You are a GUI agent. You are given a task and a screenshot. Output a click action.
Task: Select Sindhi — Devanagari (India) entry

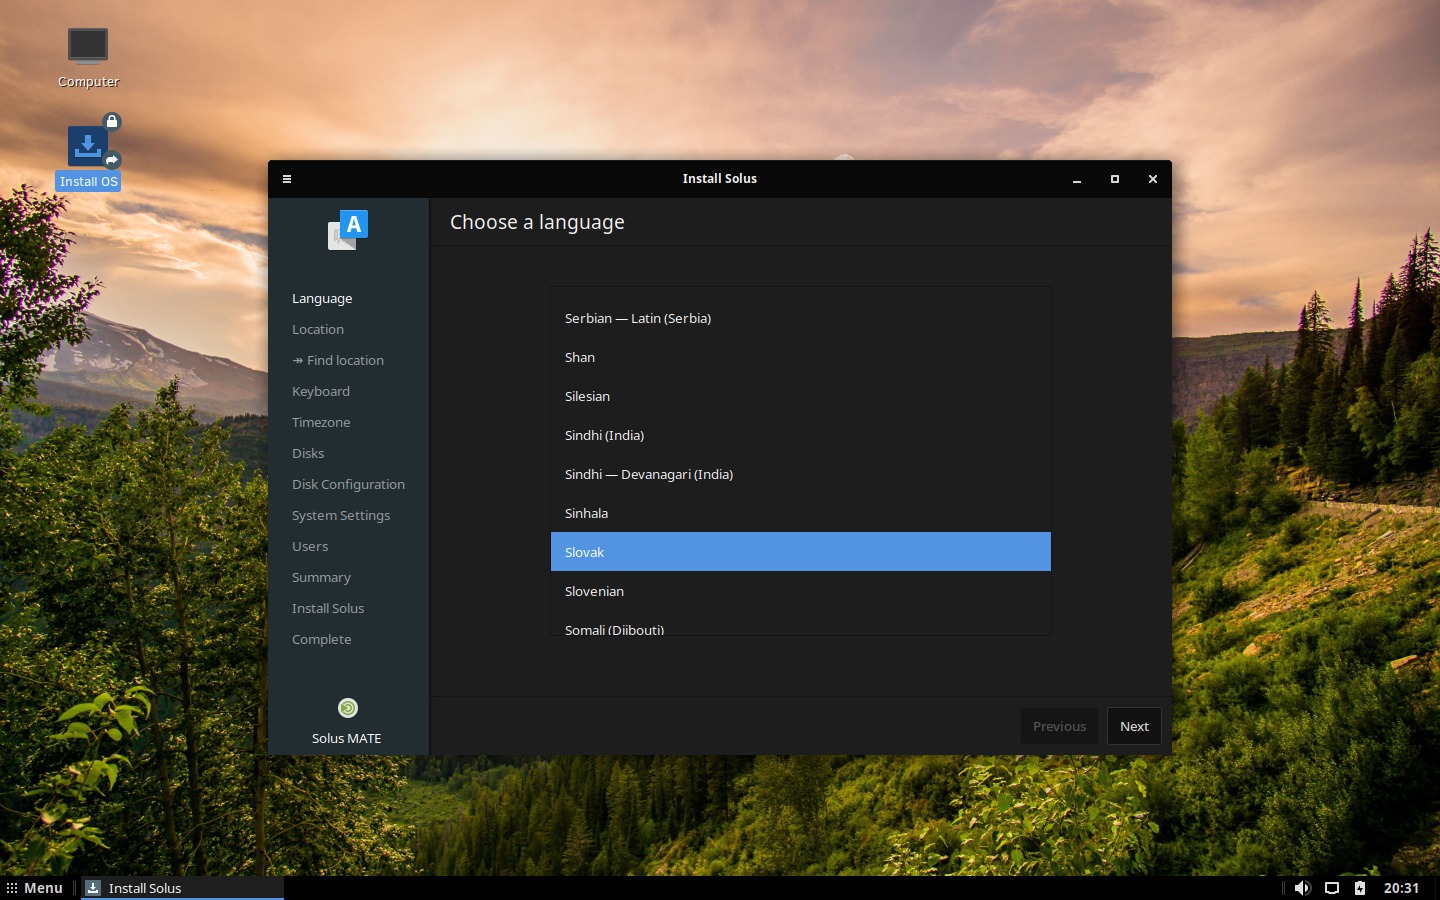(x=800, y=474)
